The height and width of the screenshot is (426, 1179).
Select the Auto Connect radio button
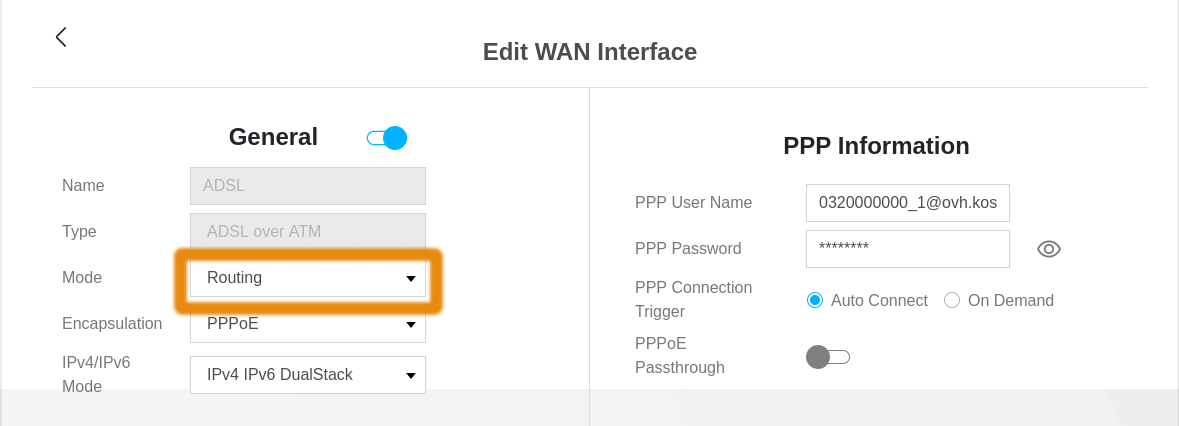click(815, 300)
